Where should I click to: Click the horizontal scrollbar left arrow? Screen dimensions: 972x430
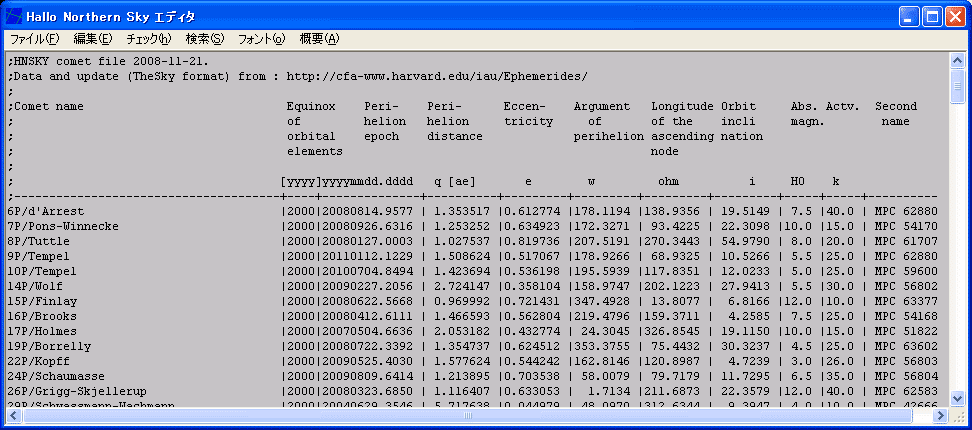point(14,415)
